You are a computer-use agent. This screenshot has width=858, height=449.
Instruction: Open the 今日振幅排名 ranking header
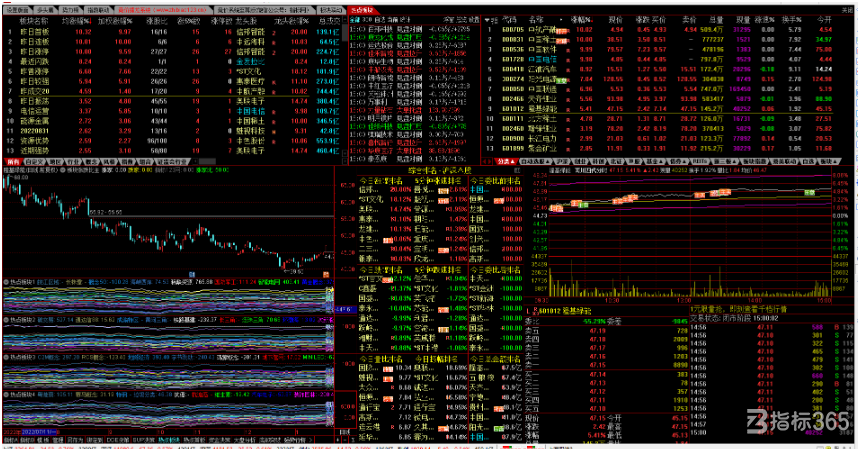[x=436, y=359]
